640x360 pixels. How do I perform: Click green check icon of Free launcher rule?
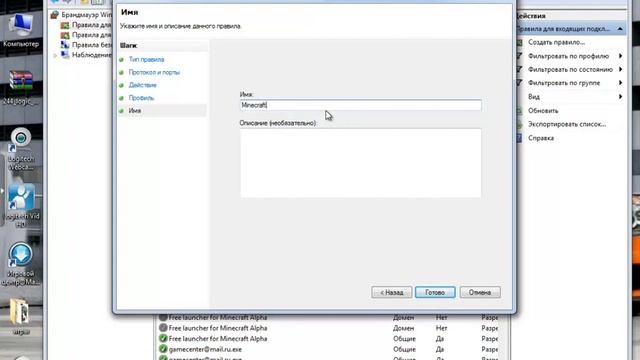[x=163, y=339]
